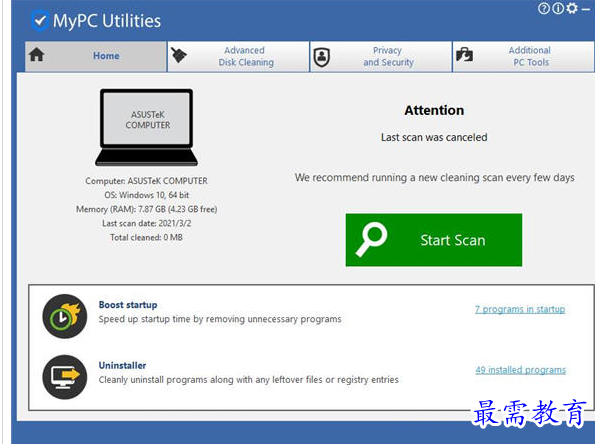Select 'Last scan date: 2021/3/2' text
The width and height of the screenshot is (595, 444).
pos(146,223)
